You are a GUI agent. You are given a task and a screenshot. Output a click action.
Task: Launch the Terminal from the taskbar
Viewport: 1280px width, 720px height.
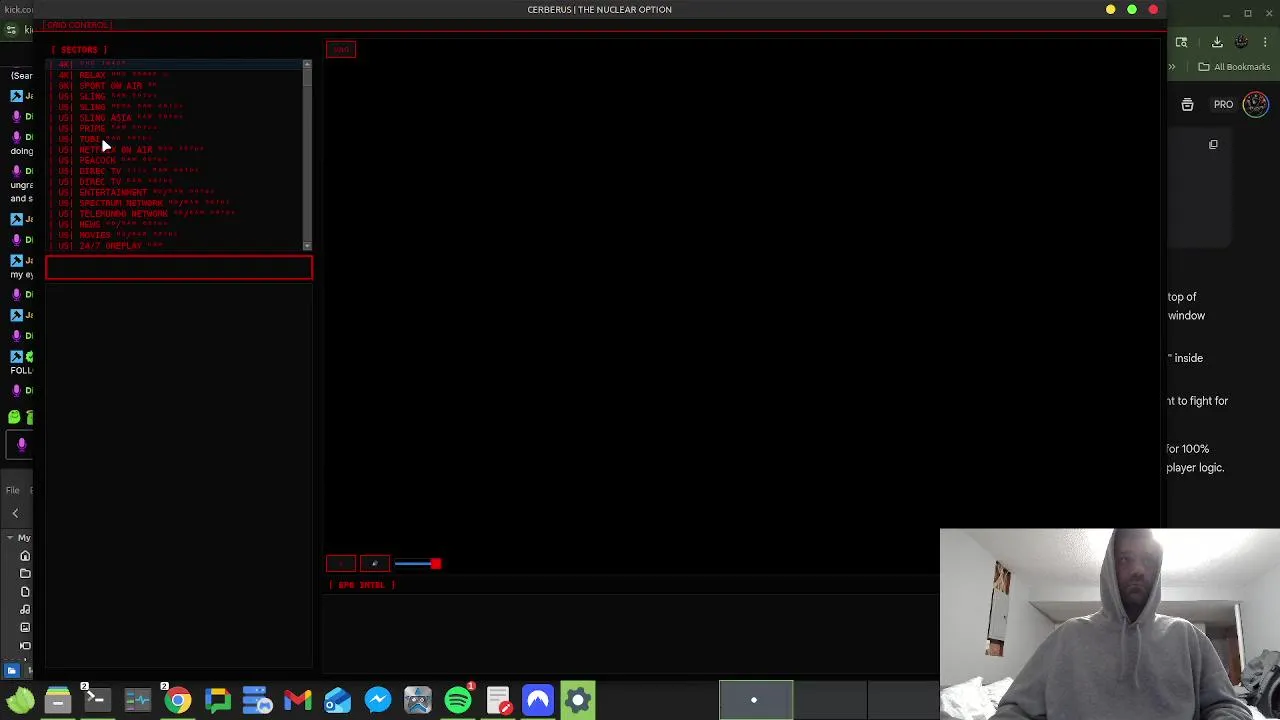[97, 700]
